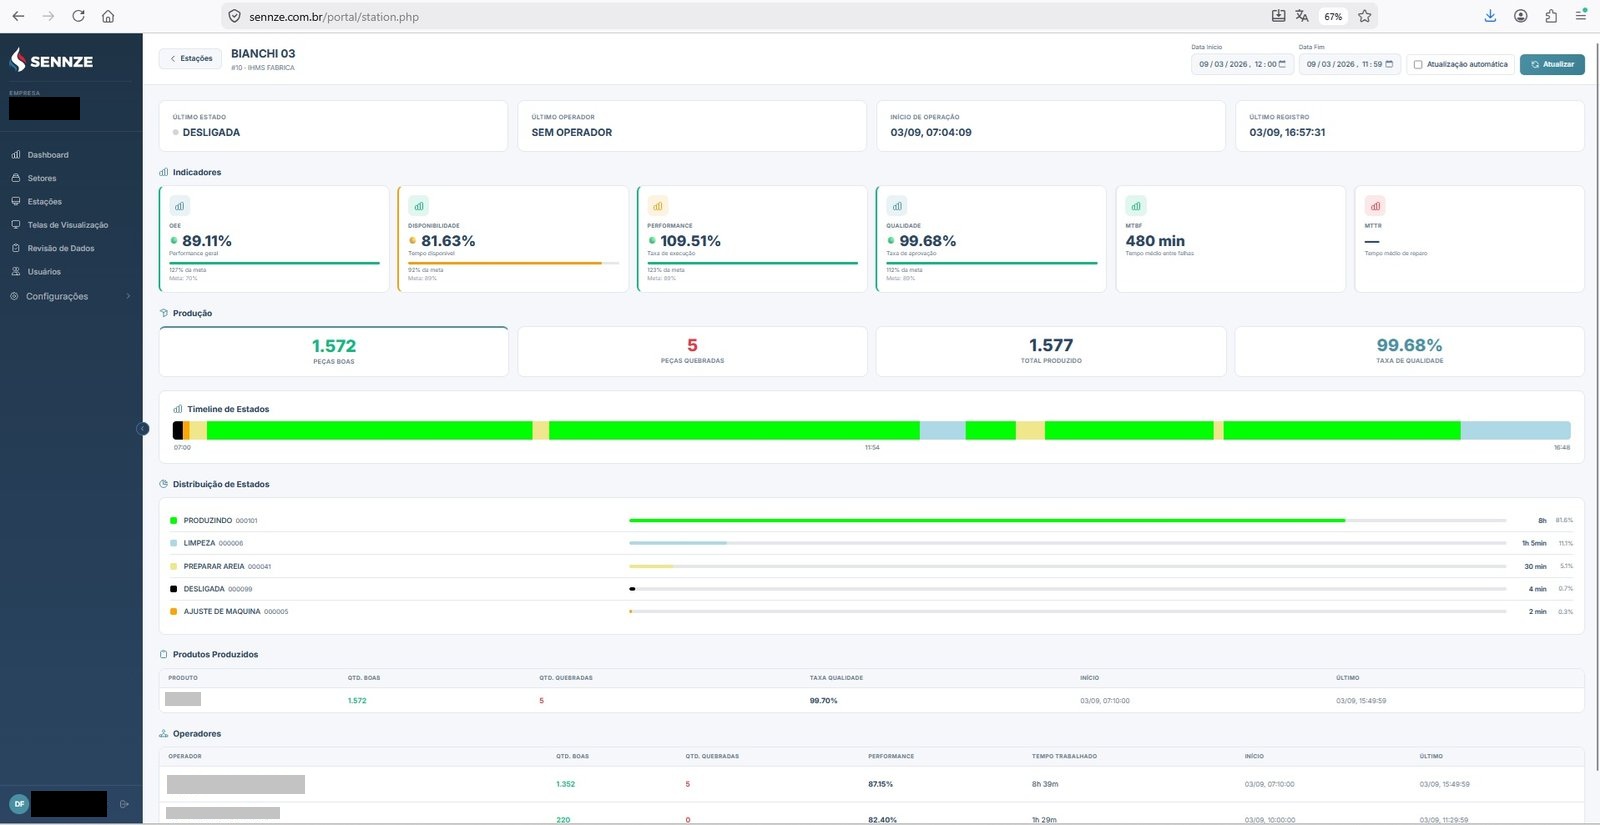Click the Qualidade indicator card icon
This screenshot has width=1600, height=825.
pyautogui.click(x=897, y=206)
